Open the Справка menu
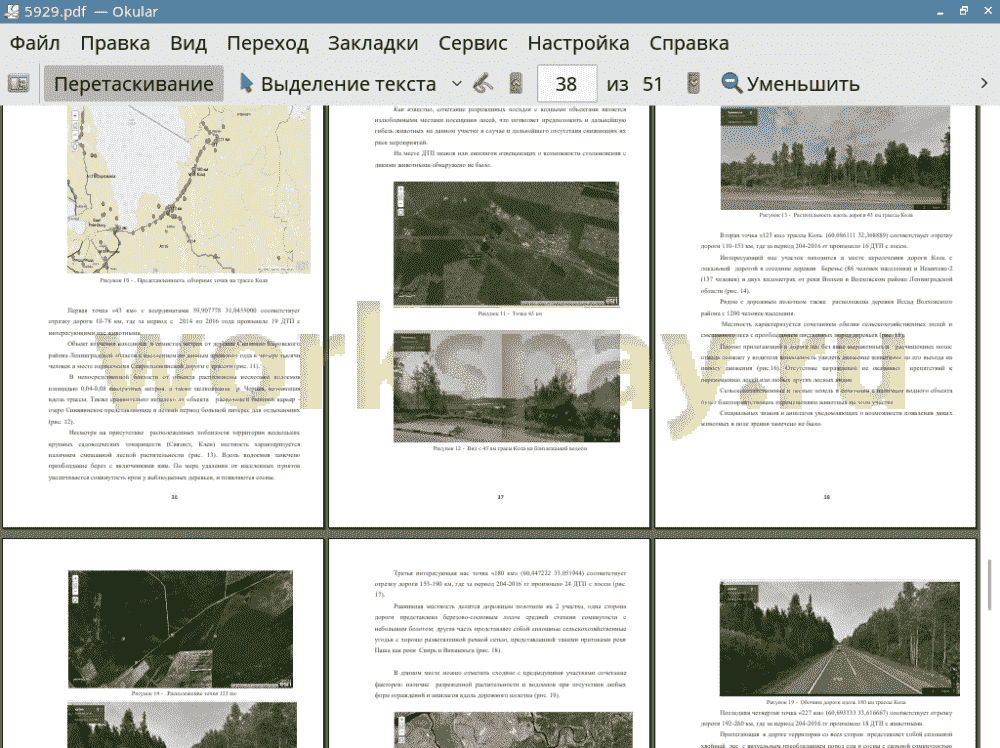The width and height of the screenshot is (1000, 748). coord(689,43)
